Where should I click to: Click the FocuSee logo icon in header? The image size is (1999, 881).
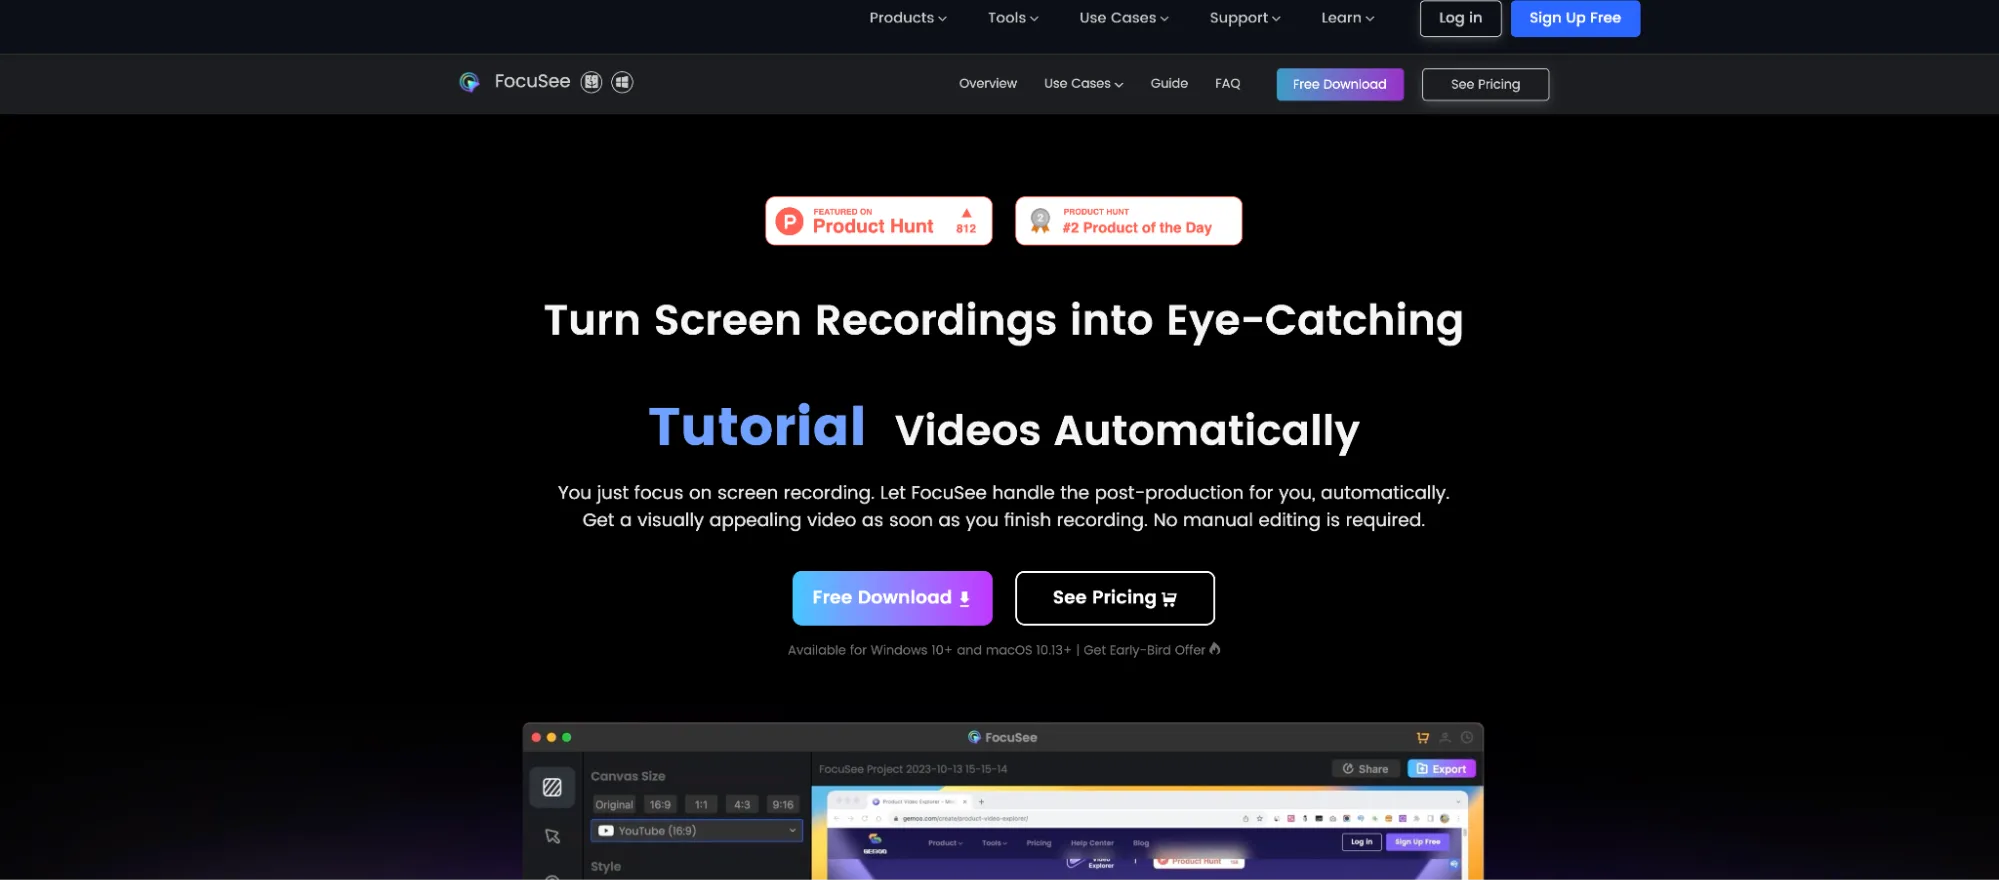[469, 82]
